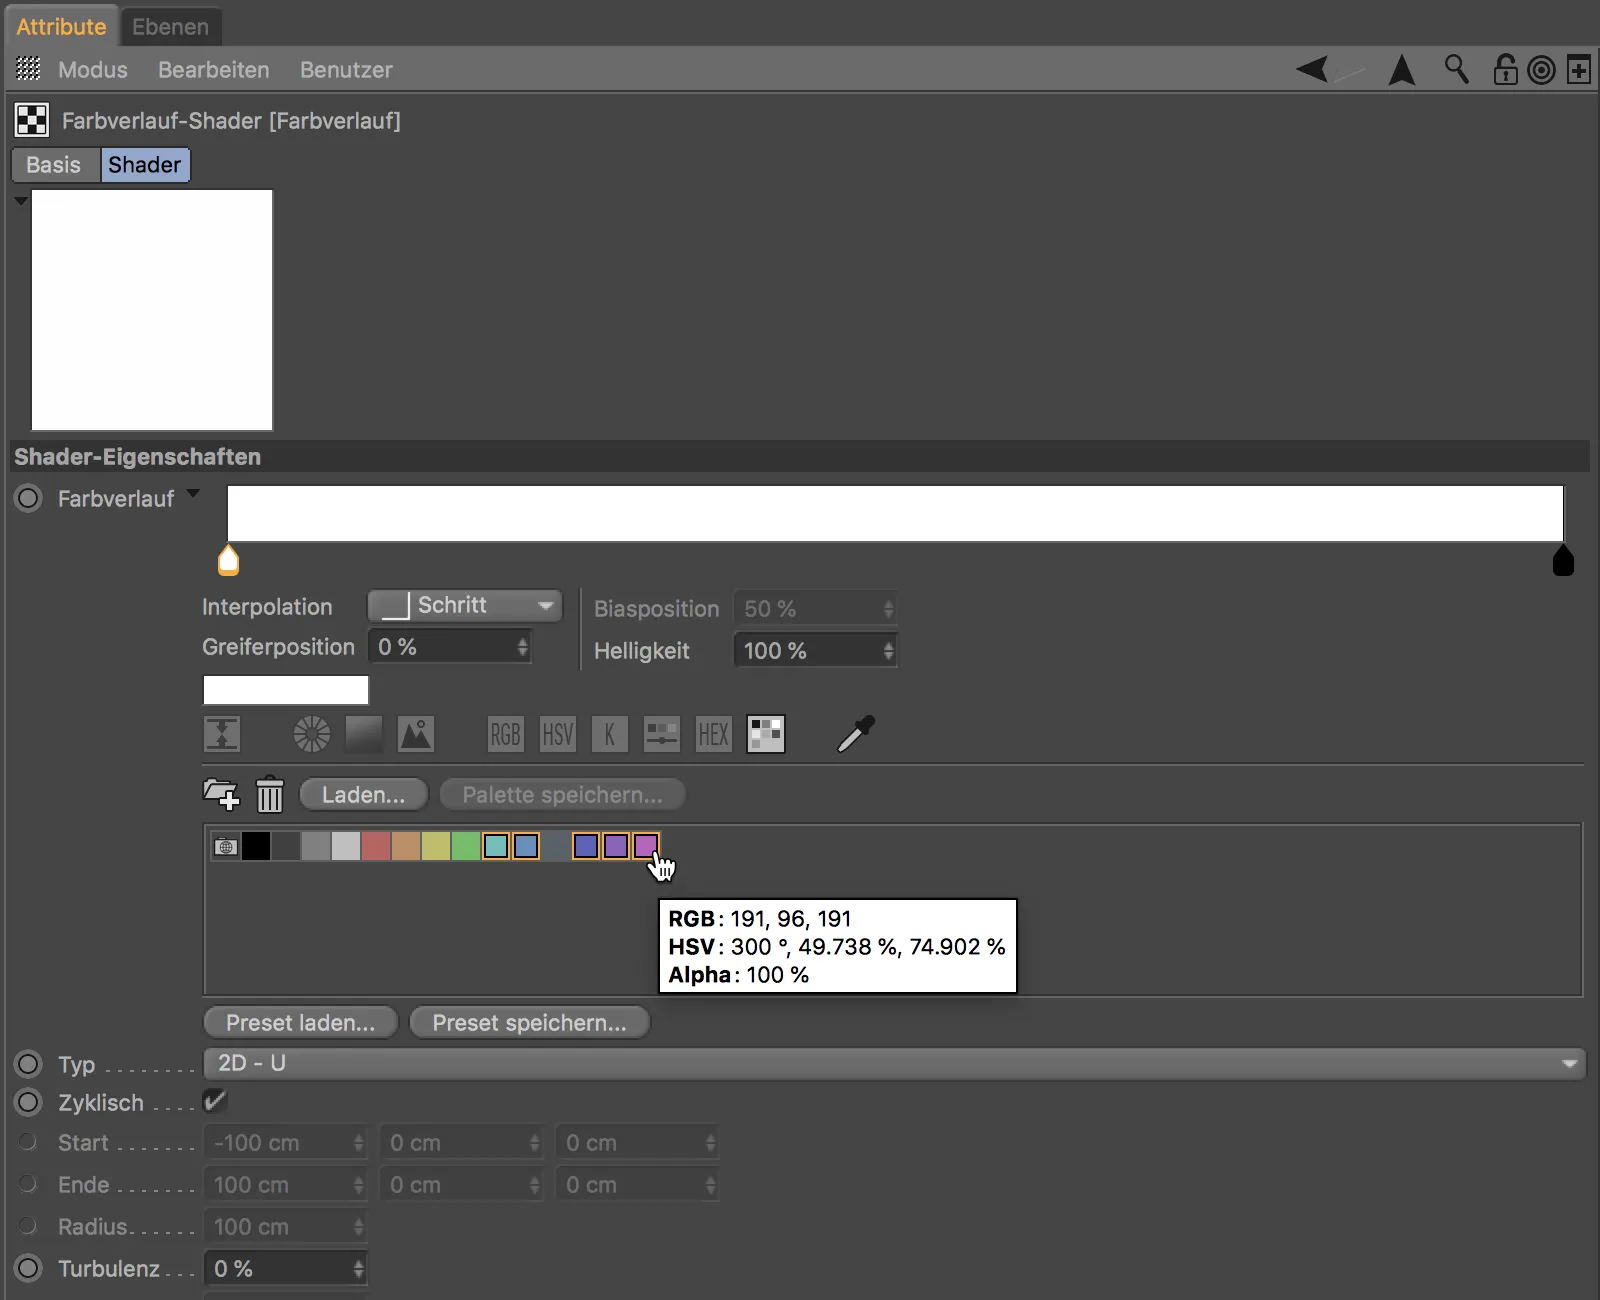Toggle the color mixer sliders icon
The image size is (1600, 1300).
662,734
